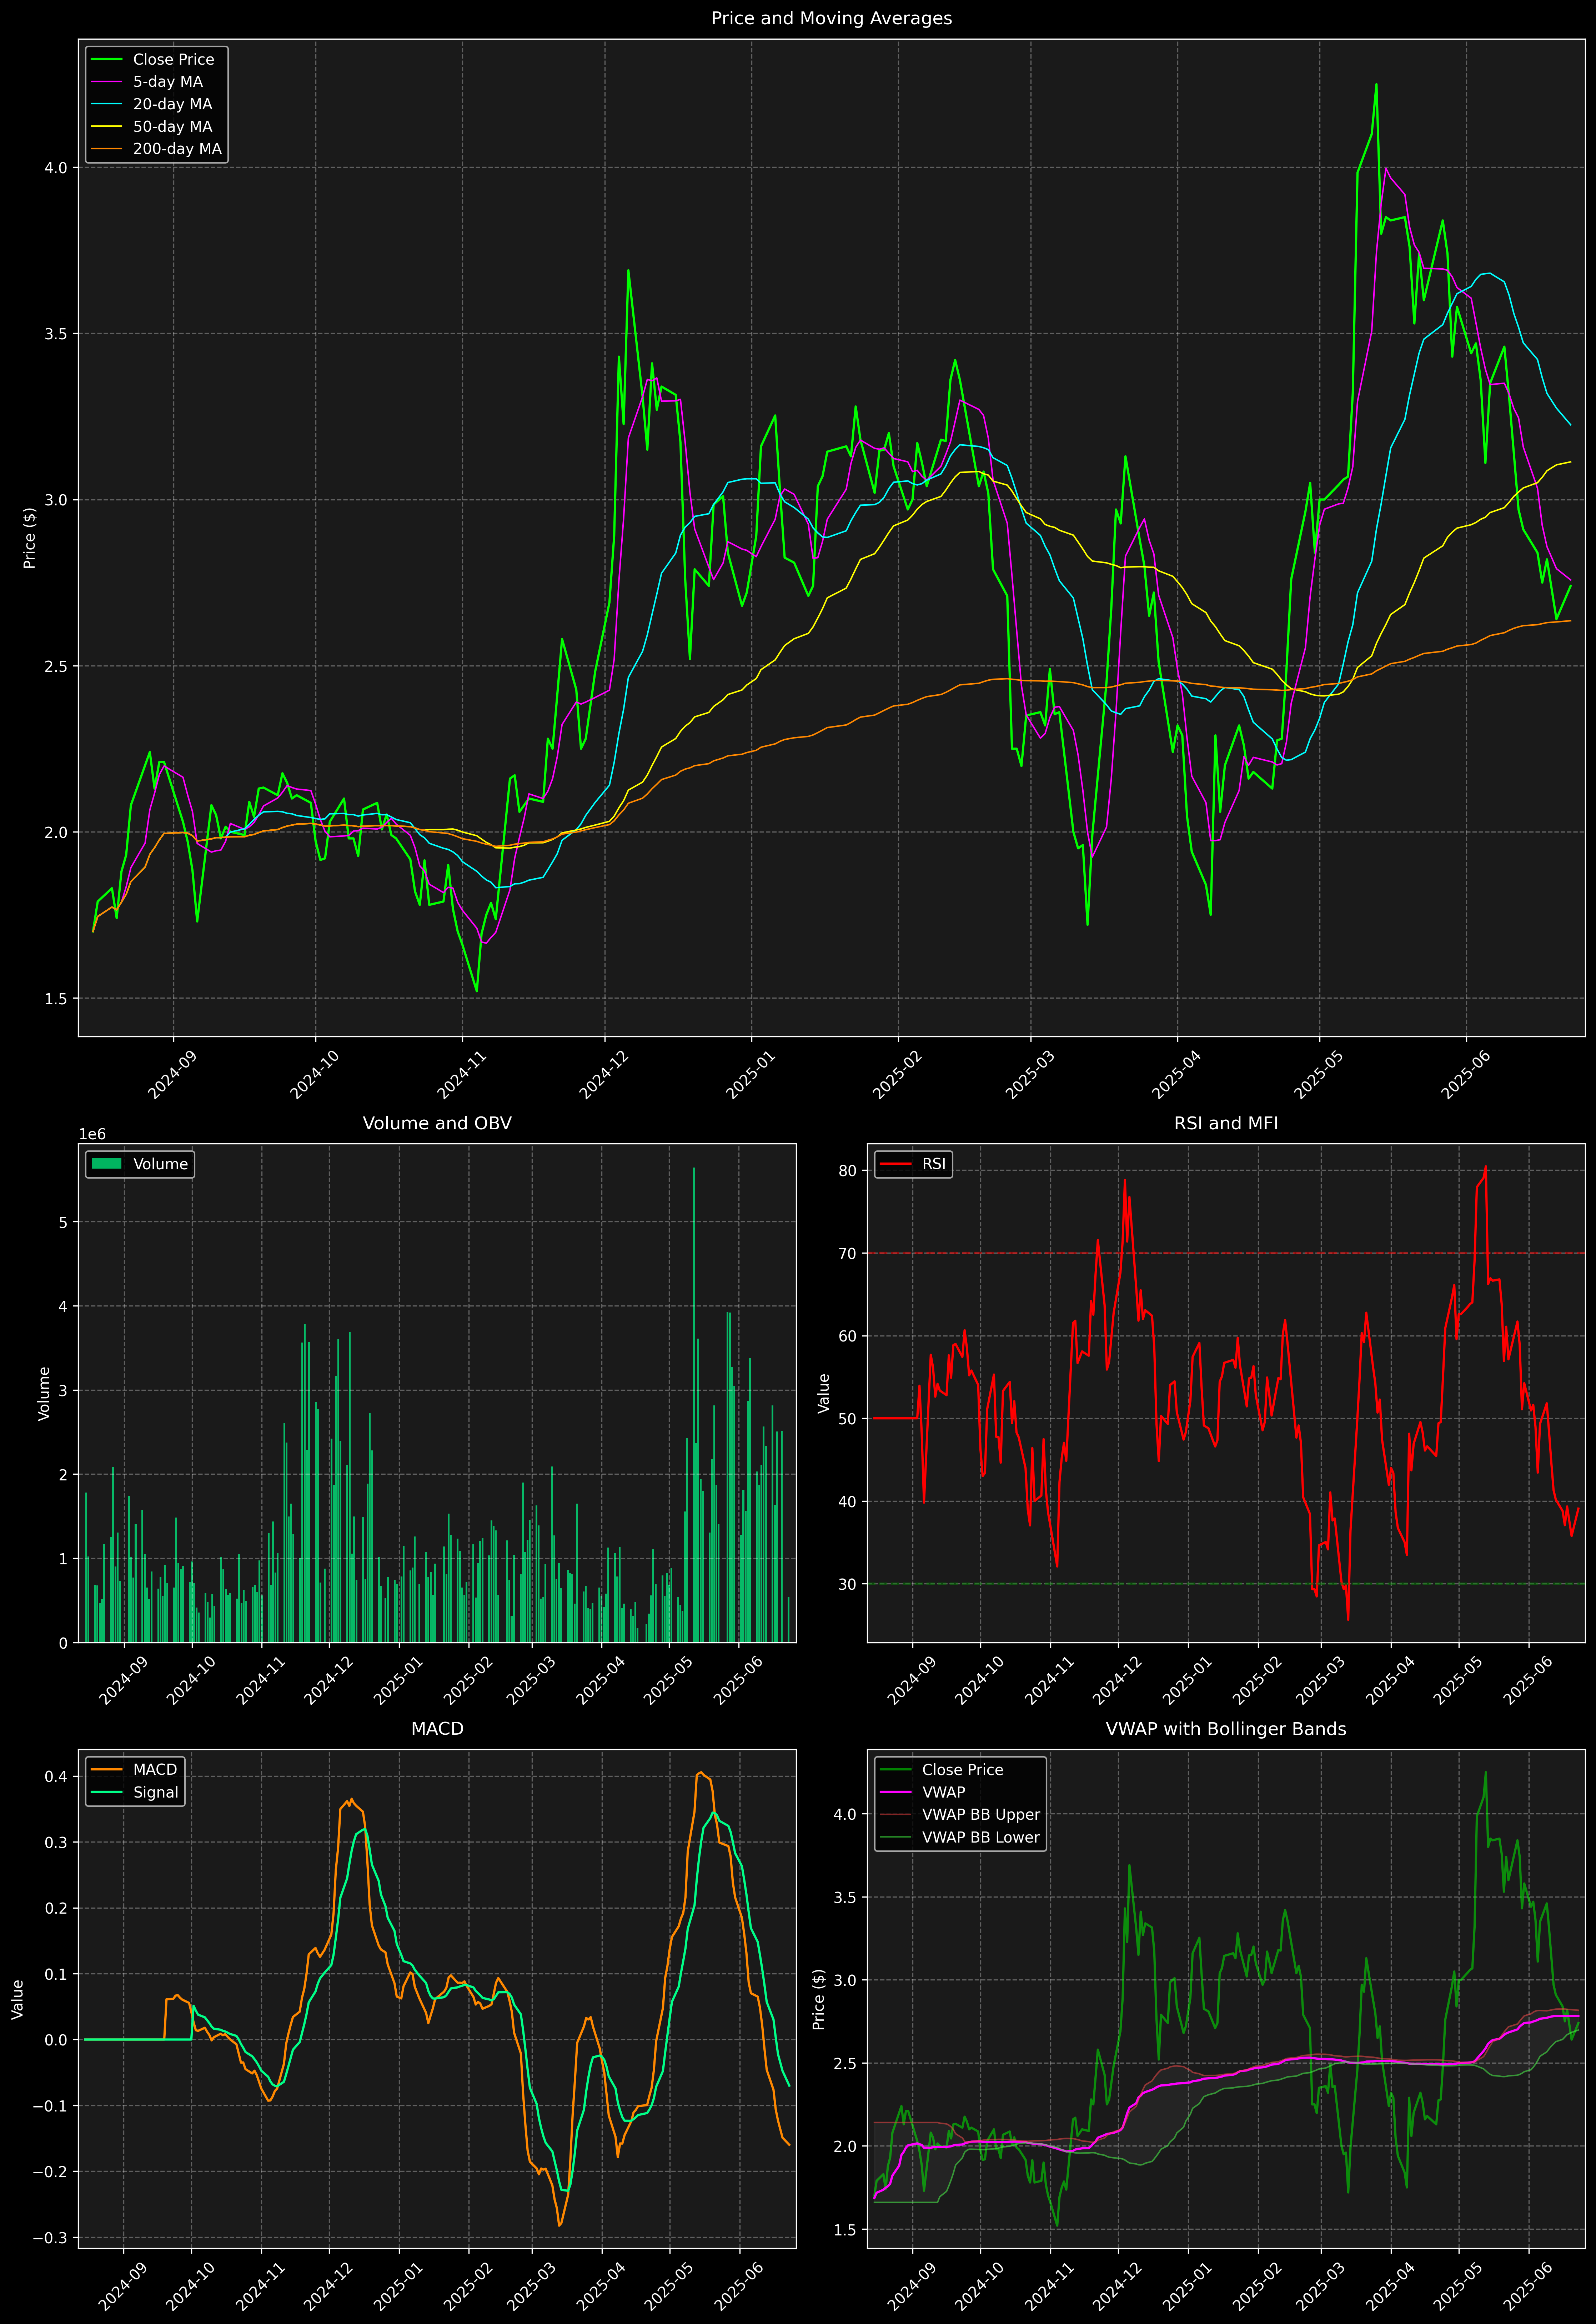Click the "MACD" title above the bottom-left chart
The width and height of the screenshot is (1596, 2324).
(x=437, y=1729)
